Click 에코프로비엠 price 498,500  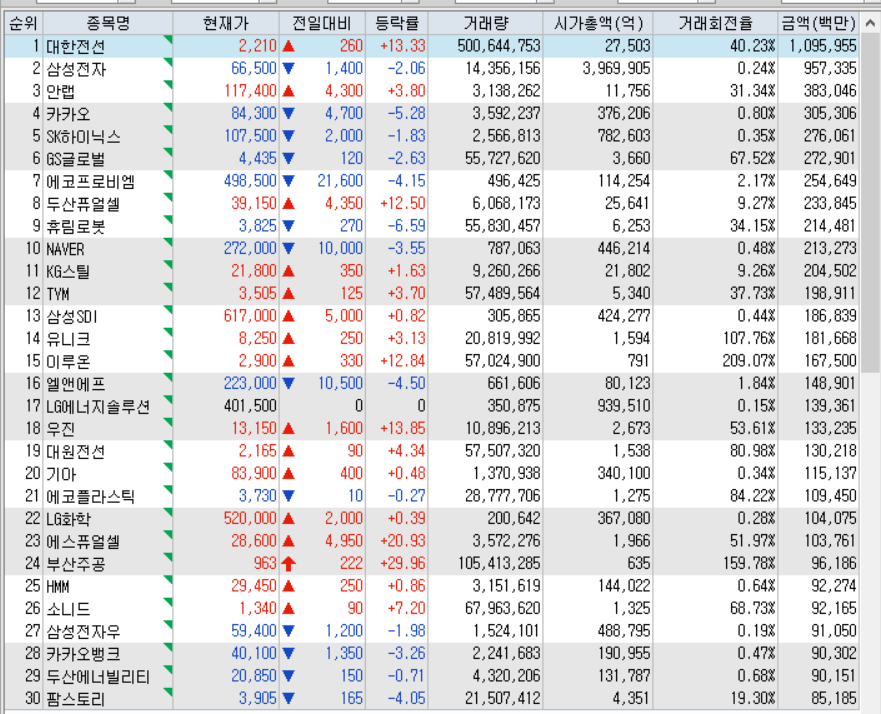[250, 181]
